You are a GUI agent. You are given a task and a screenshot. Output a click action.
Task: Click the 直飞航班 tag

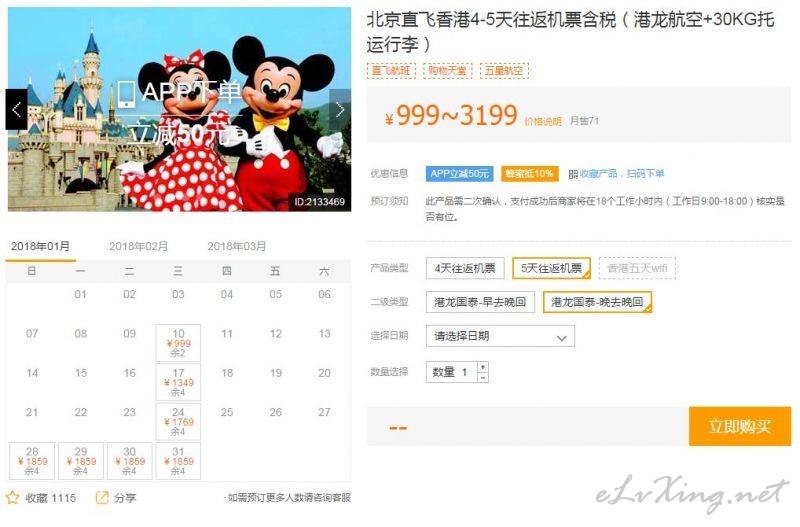(x=391, y=70)
